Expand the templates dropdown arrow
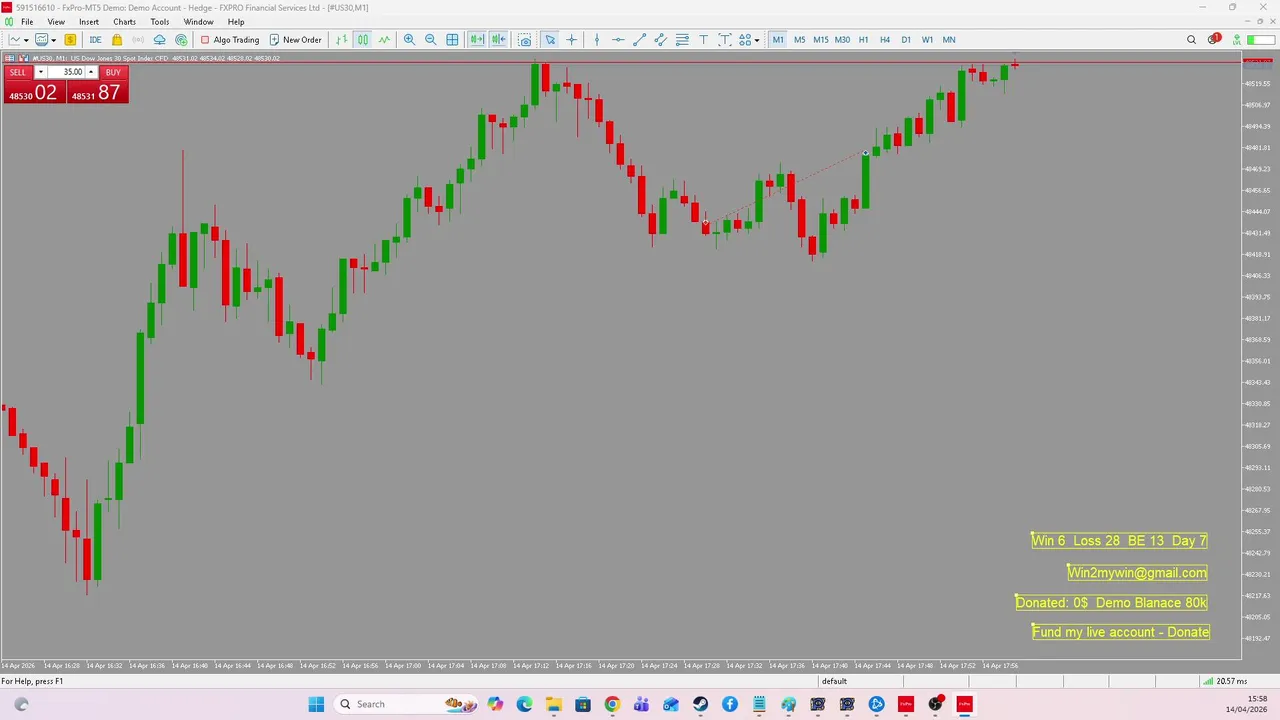1280x720 pixels. click(54, 40)
